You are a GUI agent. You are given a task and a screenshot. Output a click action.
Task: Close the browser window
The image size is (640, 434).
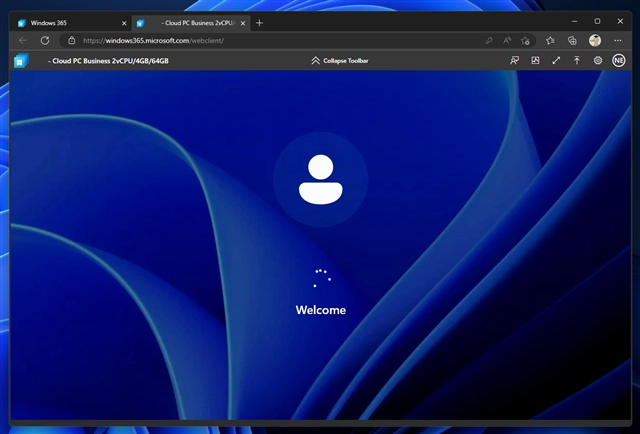[620, 21]
